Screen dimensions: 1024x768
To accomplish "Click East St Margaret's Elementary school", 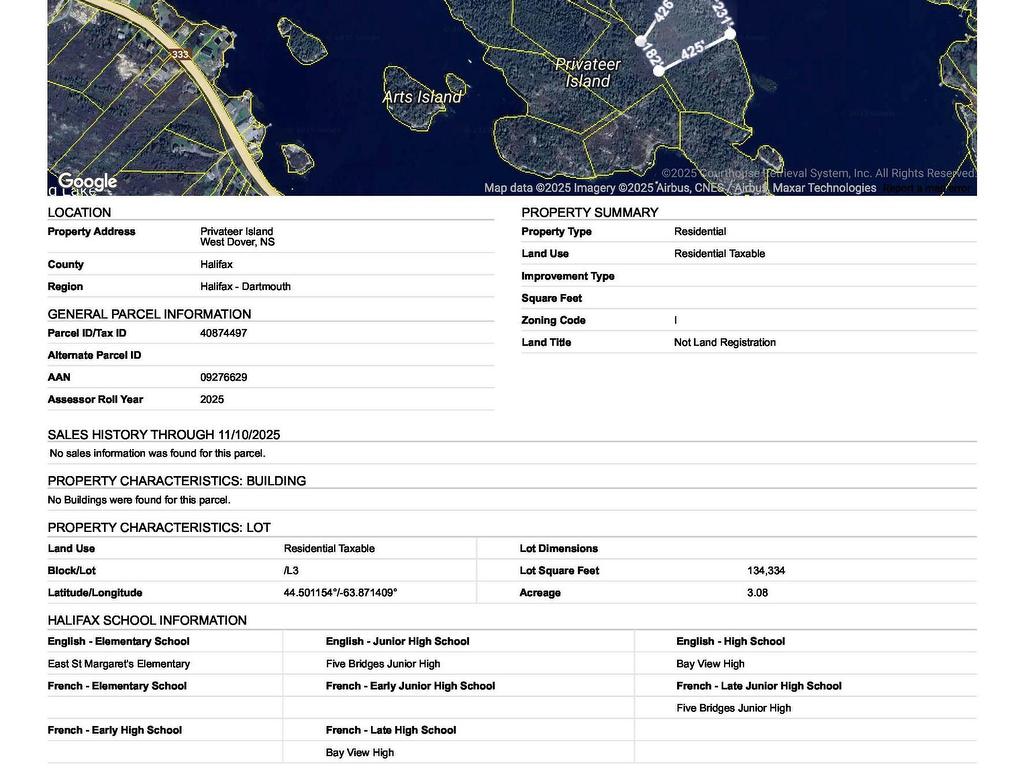I will point(119,664).
